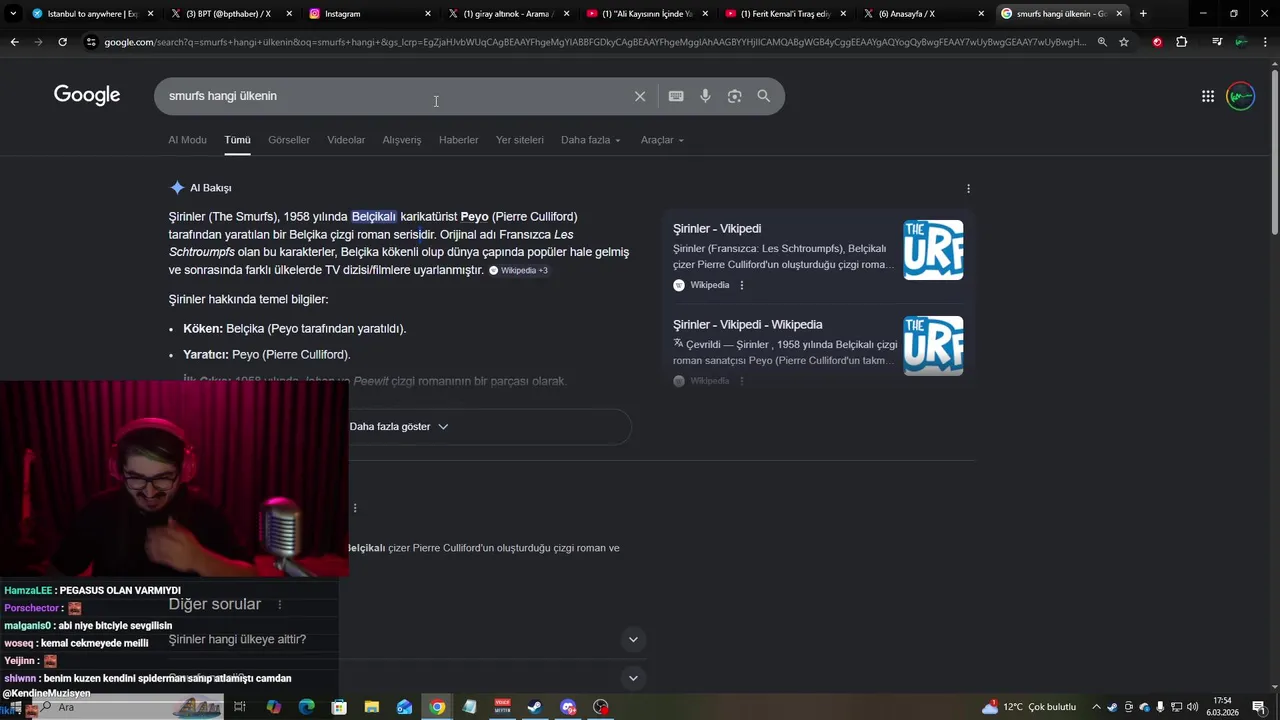Go back with the browser back arrow
The image size is (1280, 720).
pyautogui.click(x=14, y=42)
